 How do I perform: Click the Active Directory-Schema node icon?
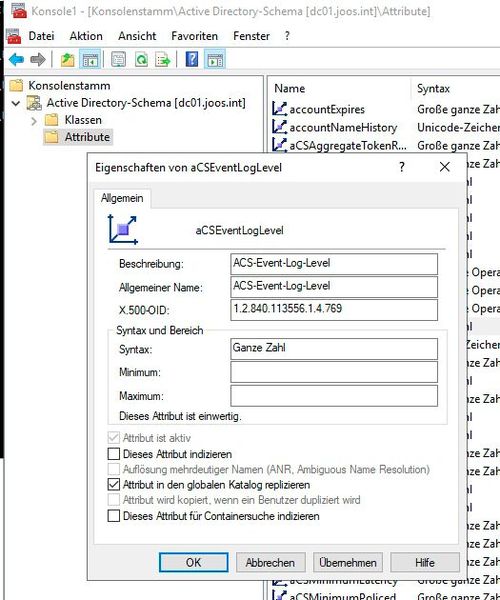(x=34, y=103)
